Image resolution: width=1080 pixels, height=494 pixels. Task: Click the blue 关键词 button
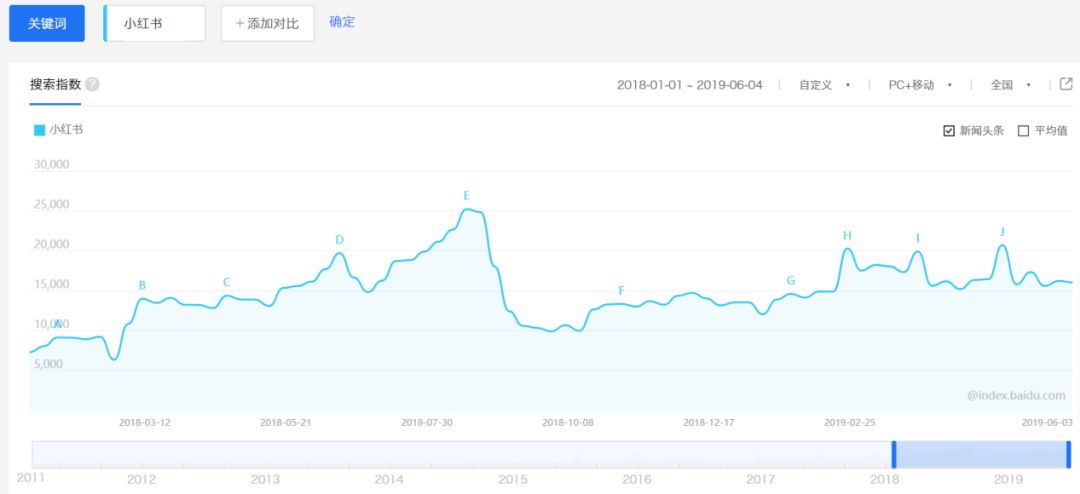(47, 23)
